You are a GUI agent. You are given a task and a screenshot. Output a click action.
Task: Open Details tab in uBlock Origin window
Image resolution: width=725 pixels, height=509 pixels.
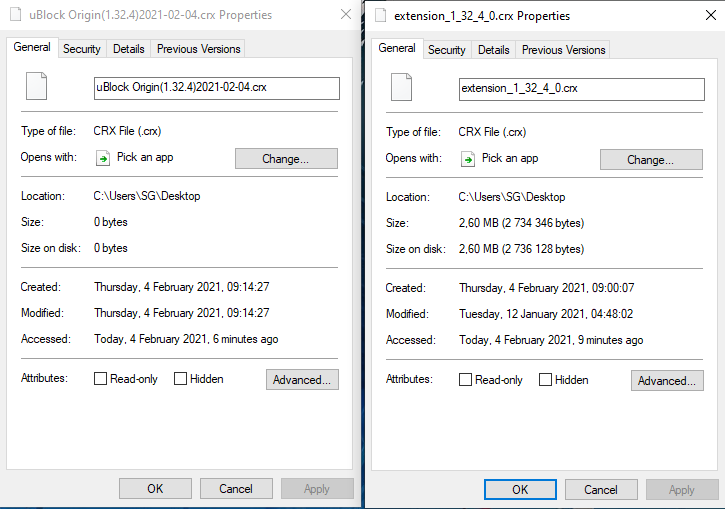(129, 49)
